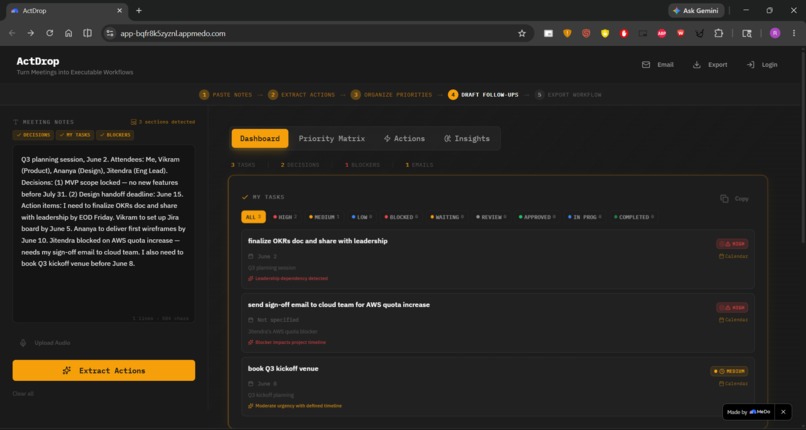Open the Extensions puzzle icon
806x430 pixels.
719,33
